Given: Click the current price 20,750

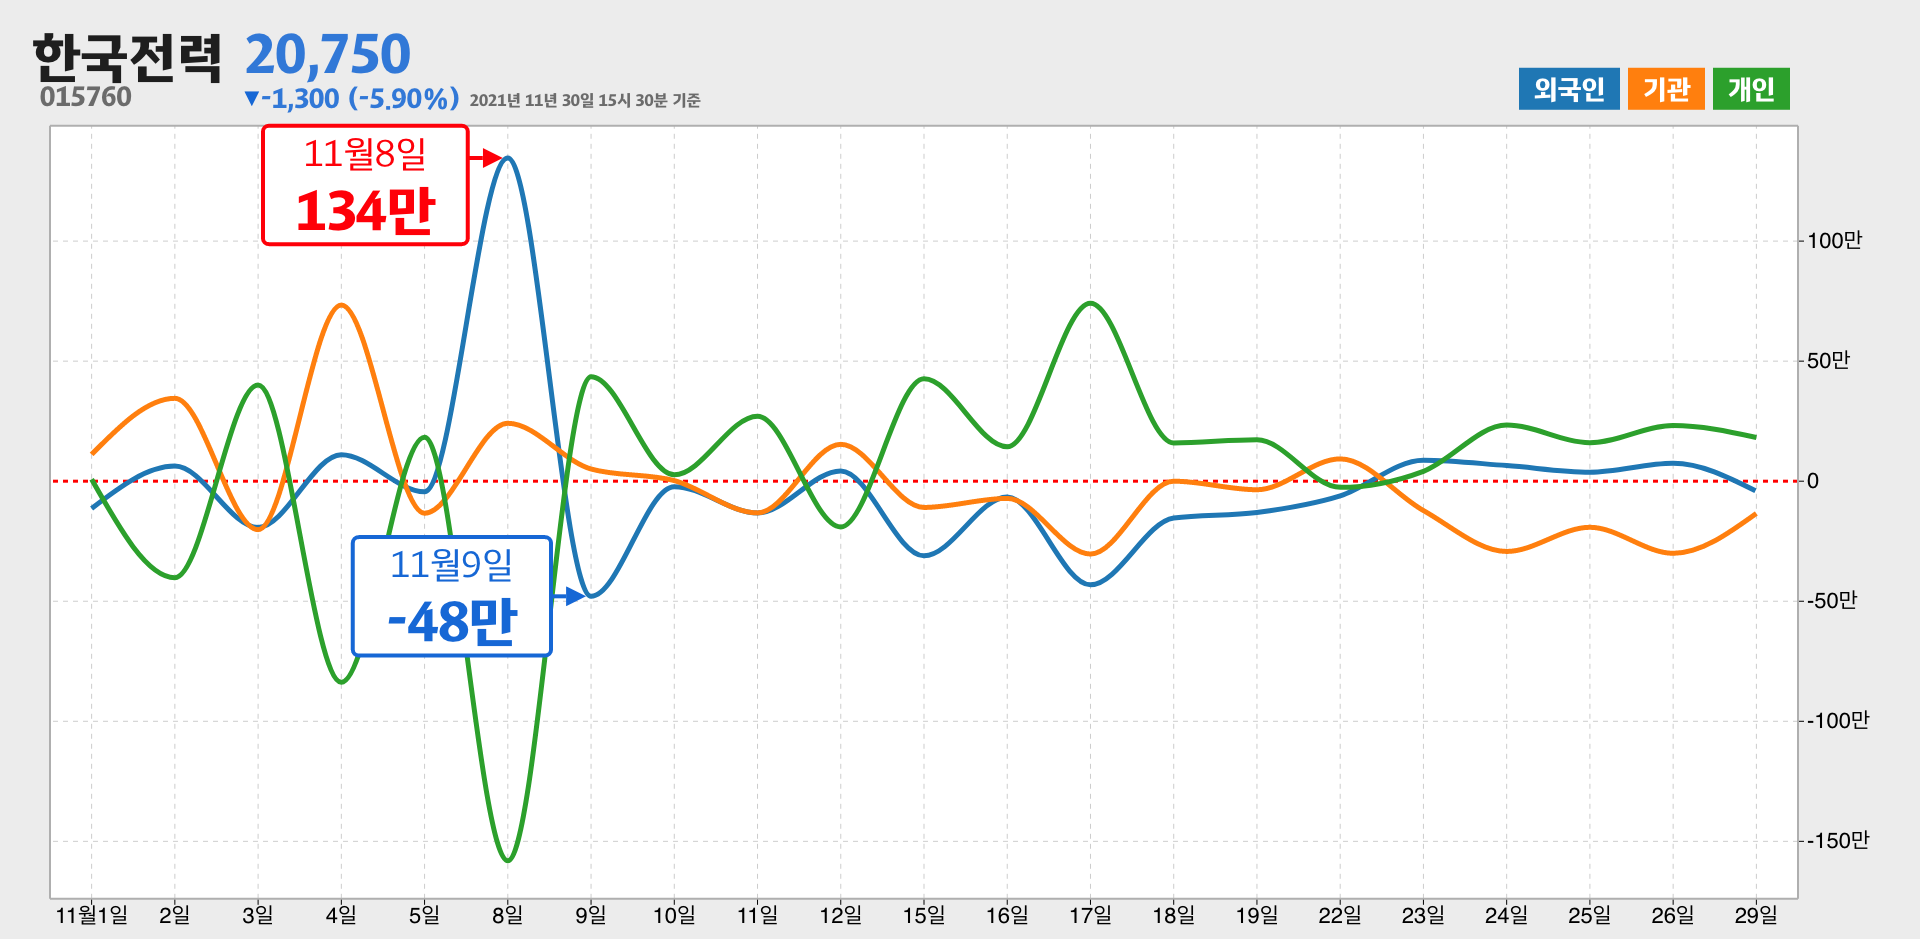Looking at the screenshot, I should 328,54.
